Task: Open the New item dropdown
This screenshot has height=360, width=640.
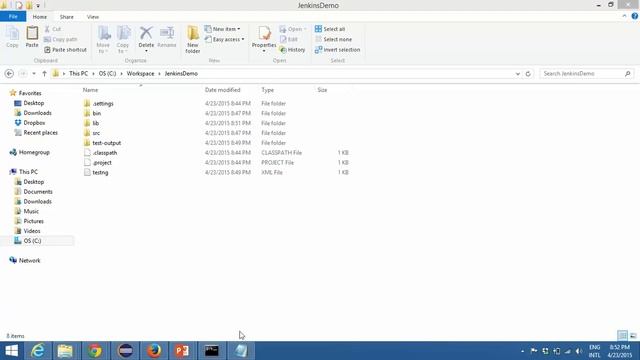Action: [222, 29]
